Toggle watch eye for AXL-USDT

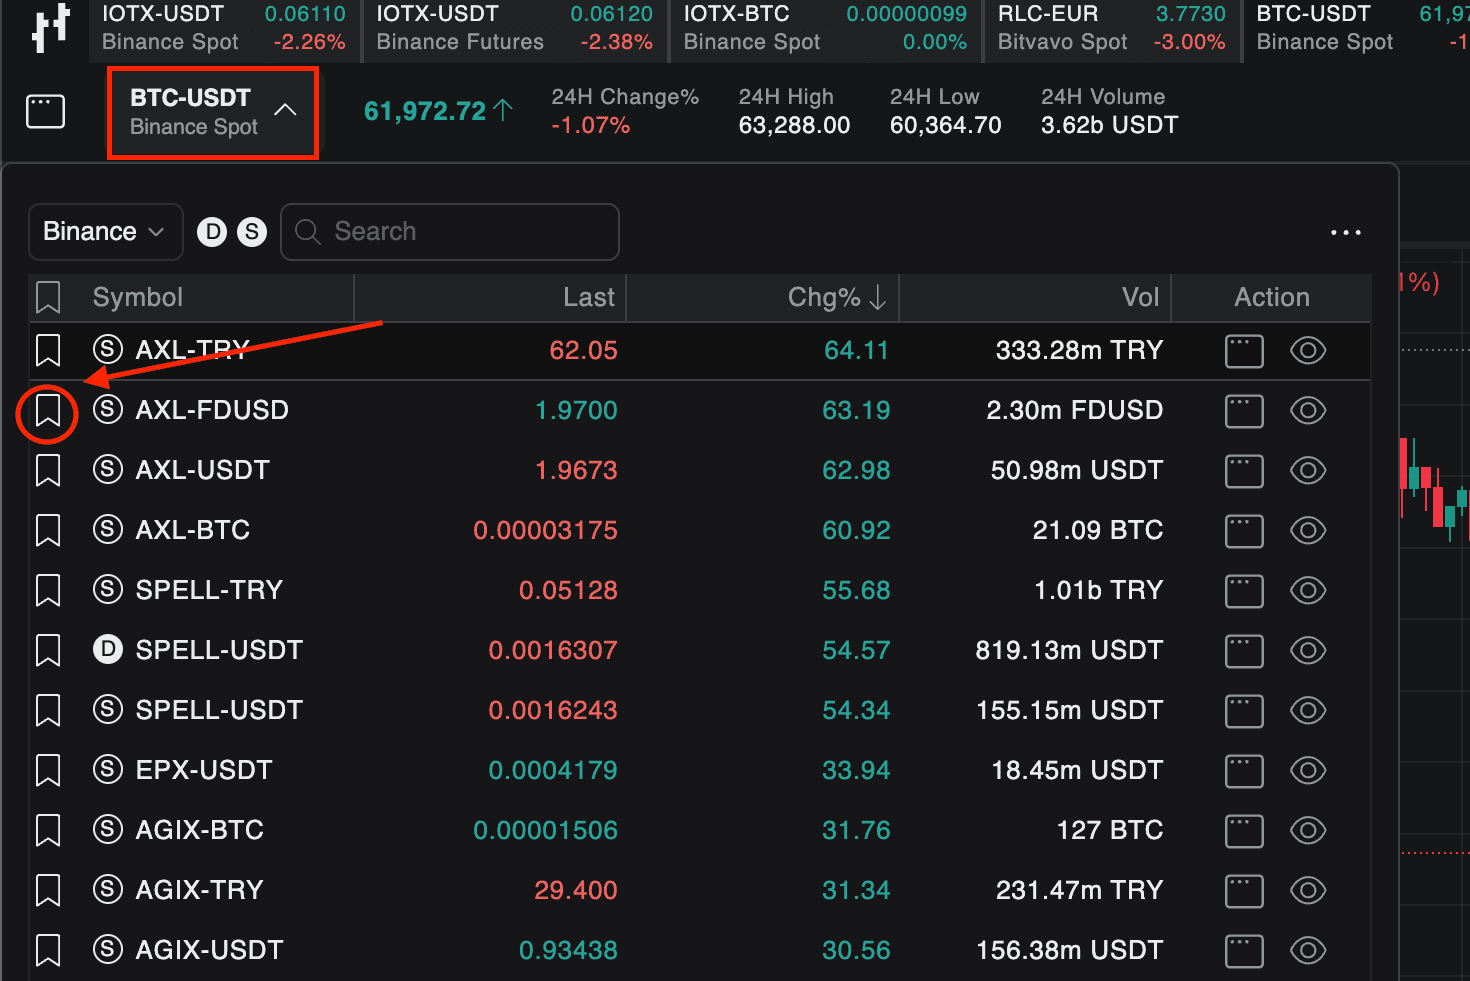click(1308, 471)
